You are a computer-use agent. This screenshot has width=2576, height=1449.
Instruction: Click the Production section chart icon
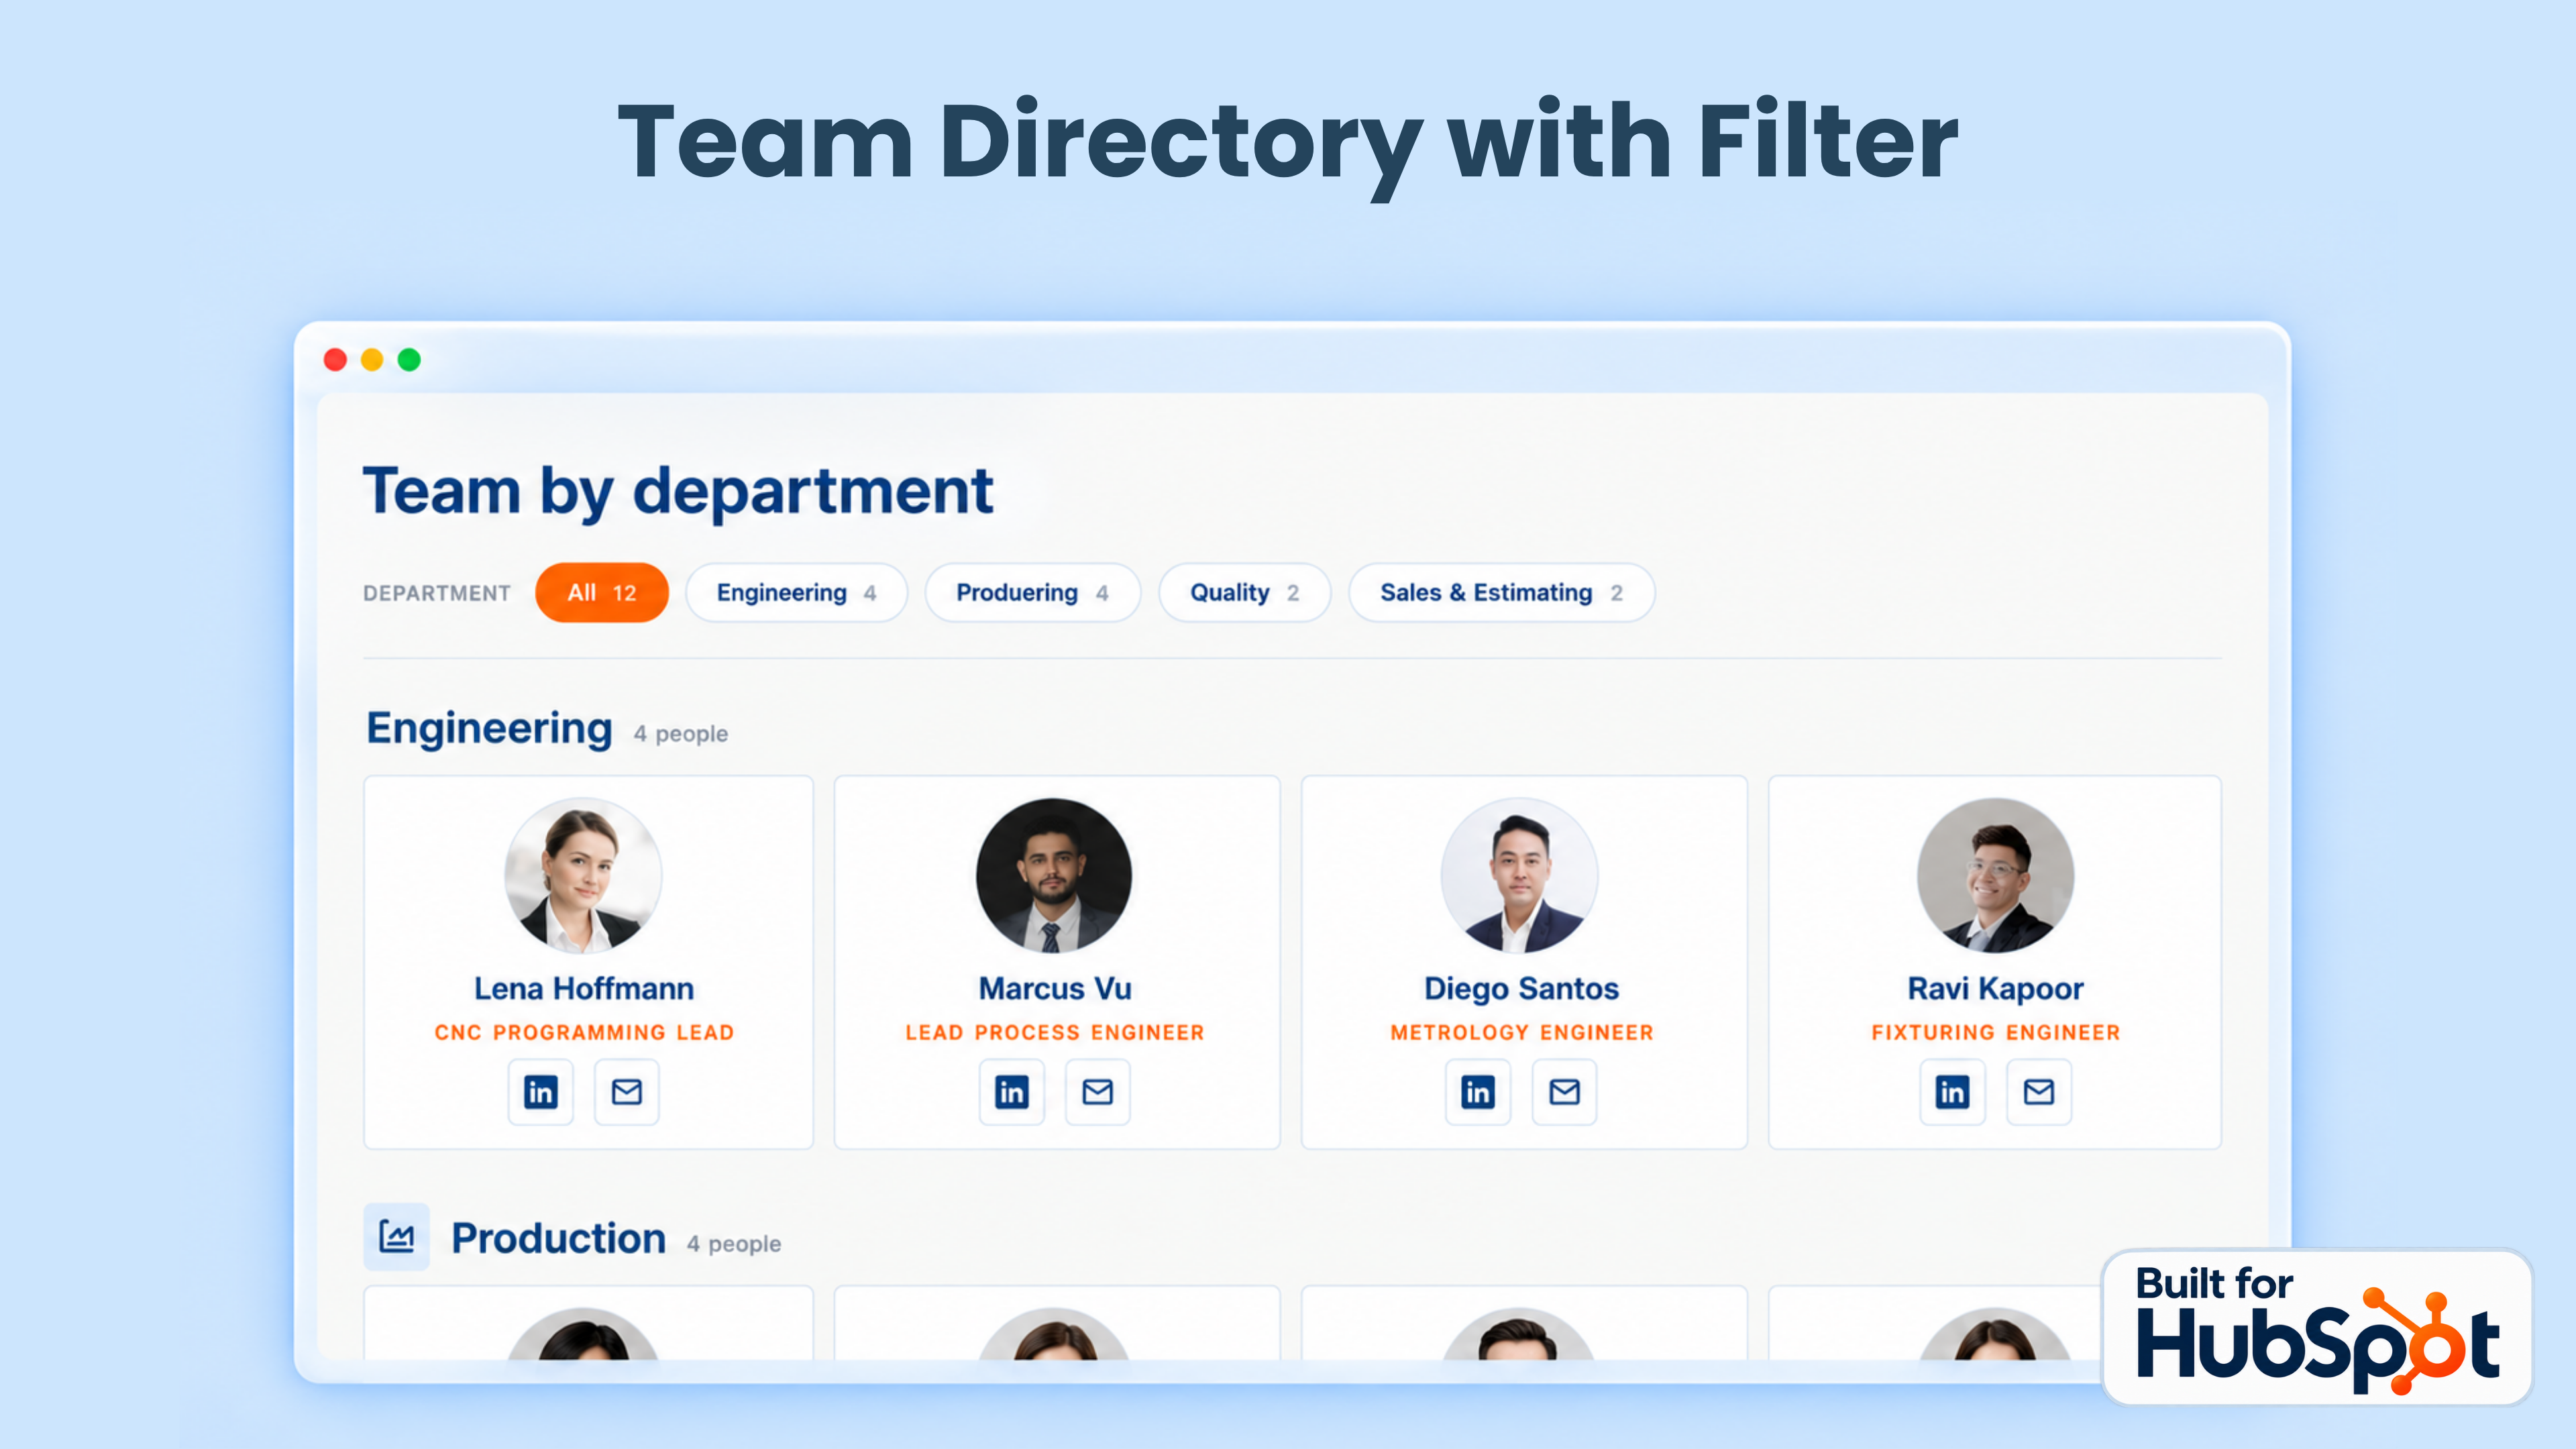pos(396,1237)
